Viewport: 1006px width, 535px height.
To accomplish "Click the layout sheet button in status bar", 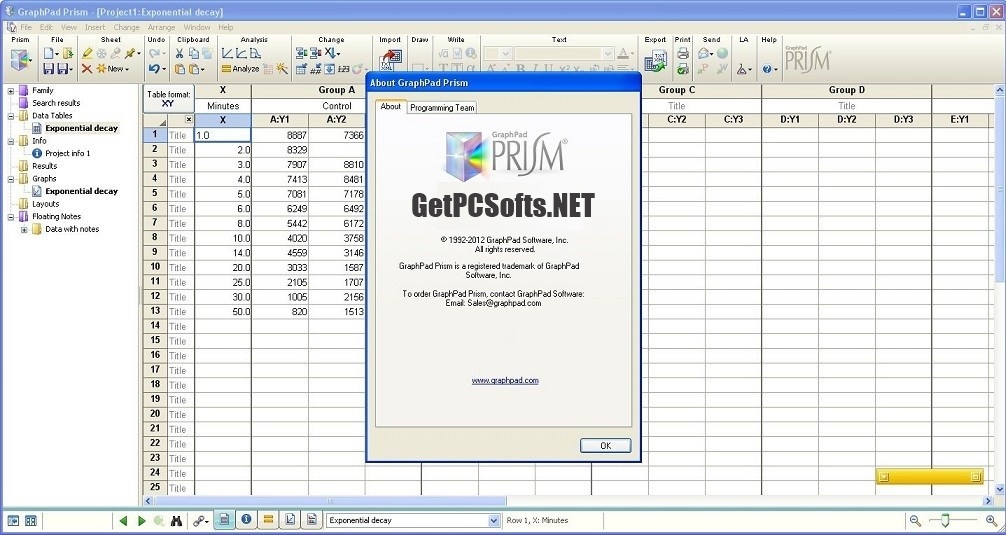I will click(311, 520).
